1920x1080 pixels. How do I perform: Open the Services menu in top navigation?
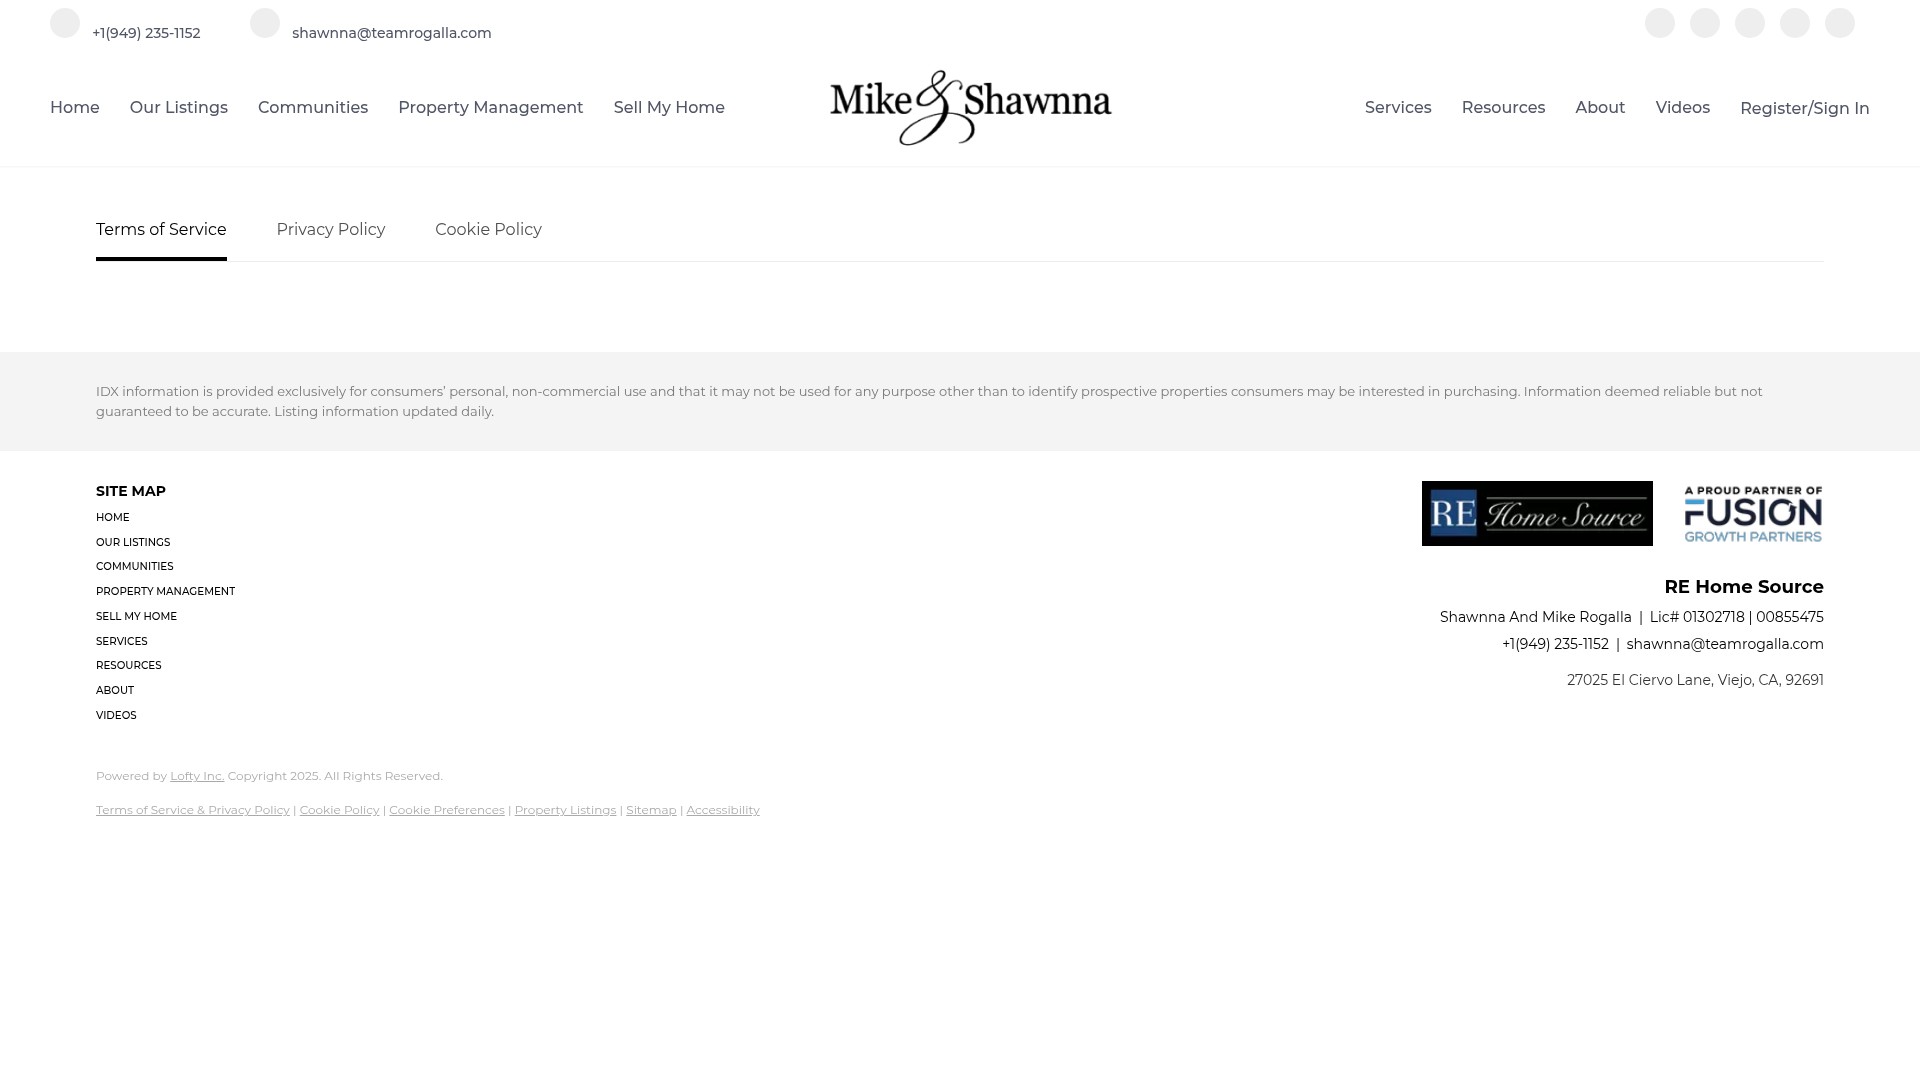[x=1398, y=108]
